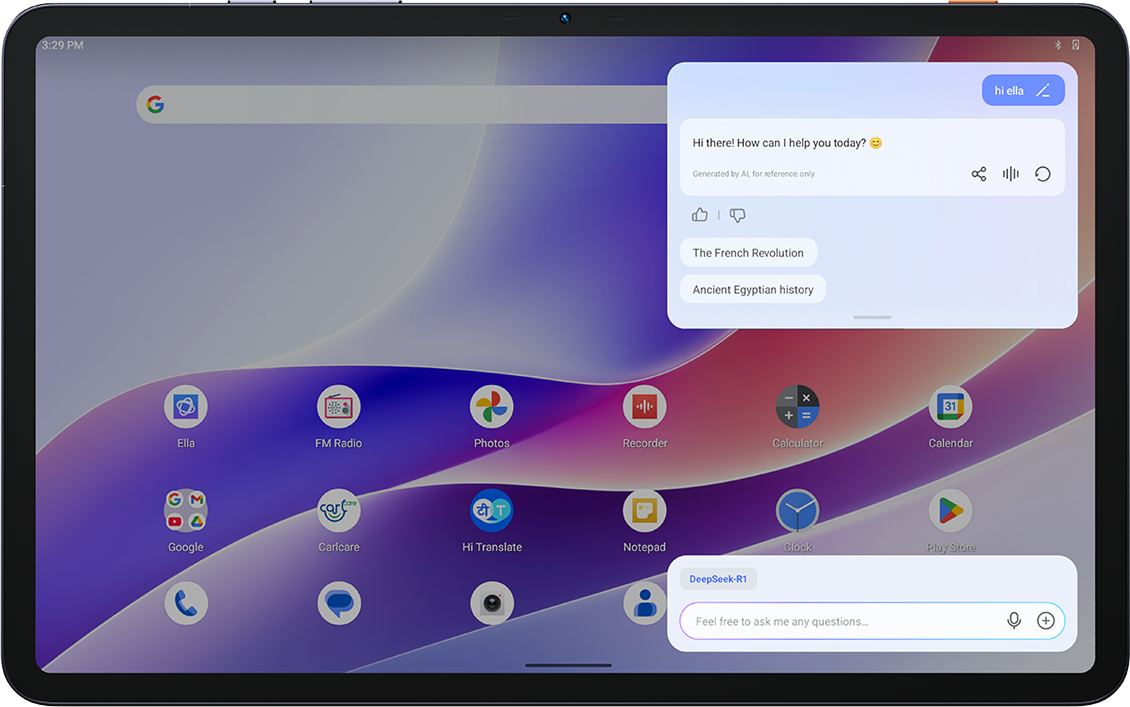Open the Carlcare app
1130x707 pixels.
(339, 511)
